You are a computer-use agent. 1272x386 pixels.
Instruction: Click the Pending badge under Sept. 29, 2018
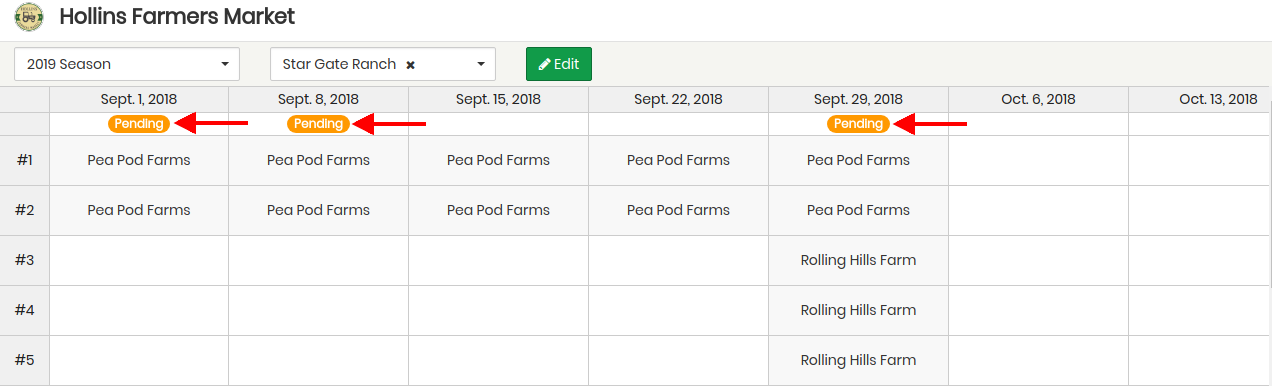click(x=858, y=124)
